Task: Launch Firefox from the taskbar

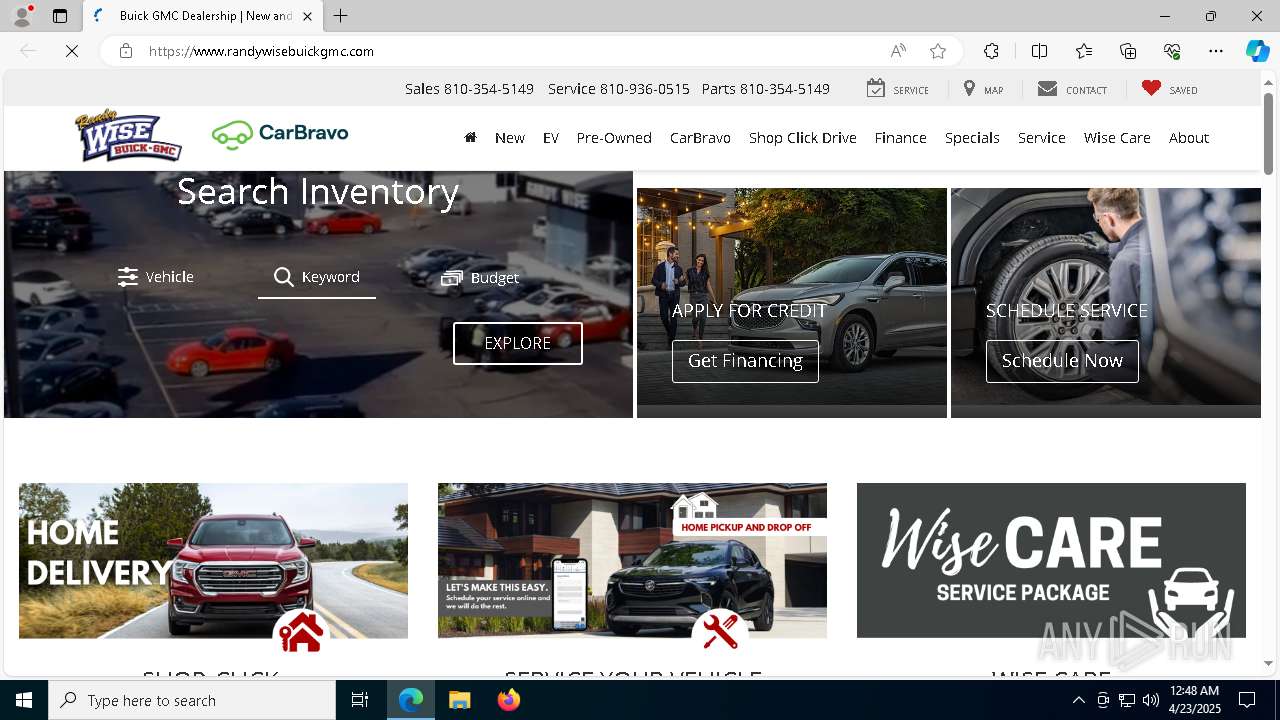Action: tap(509, 700)
